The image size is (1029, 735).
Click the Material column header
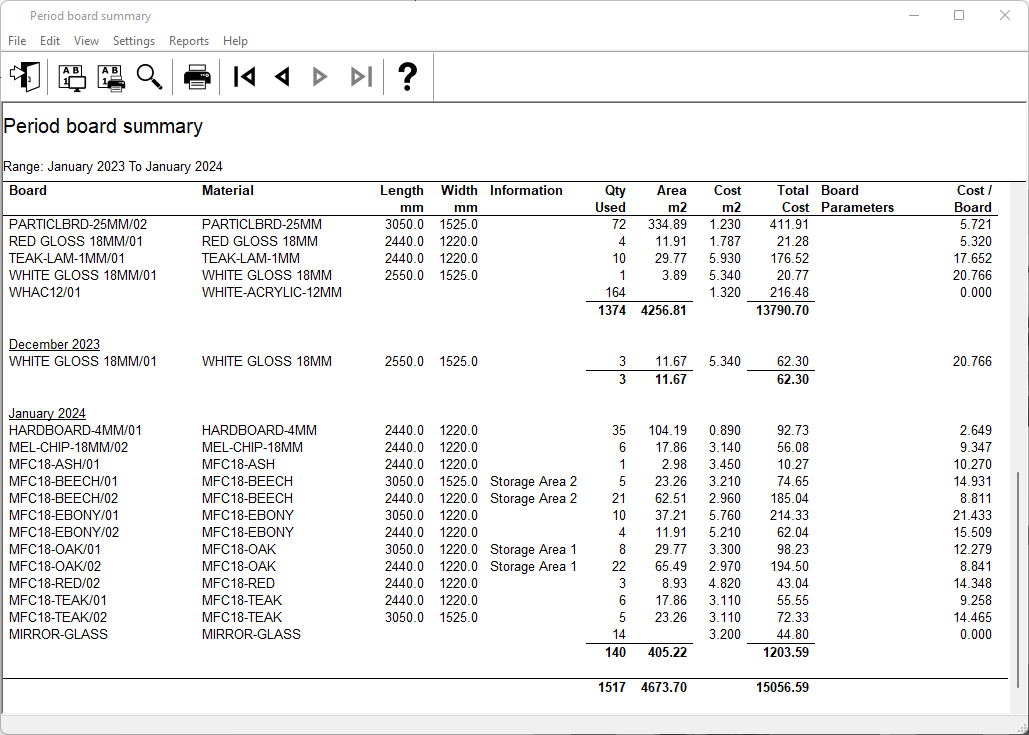pos(228,190)
